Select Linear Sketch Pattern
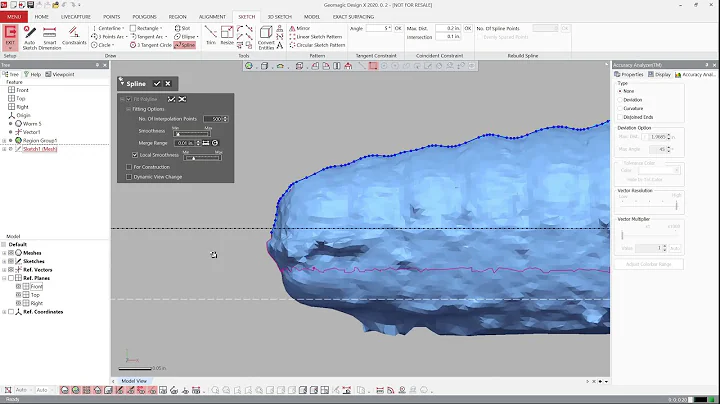The width and height of the screenshot is (720, 404). [315, 36]
